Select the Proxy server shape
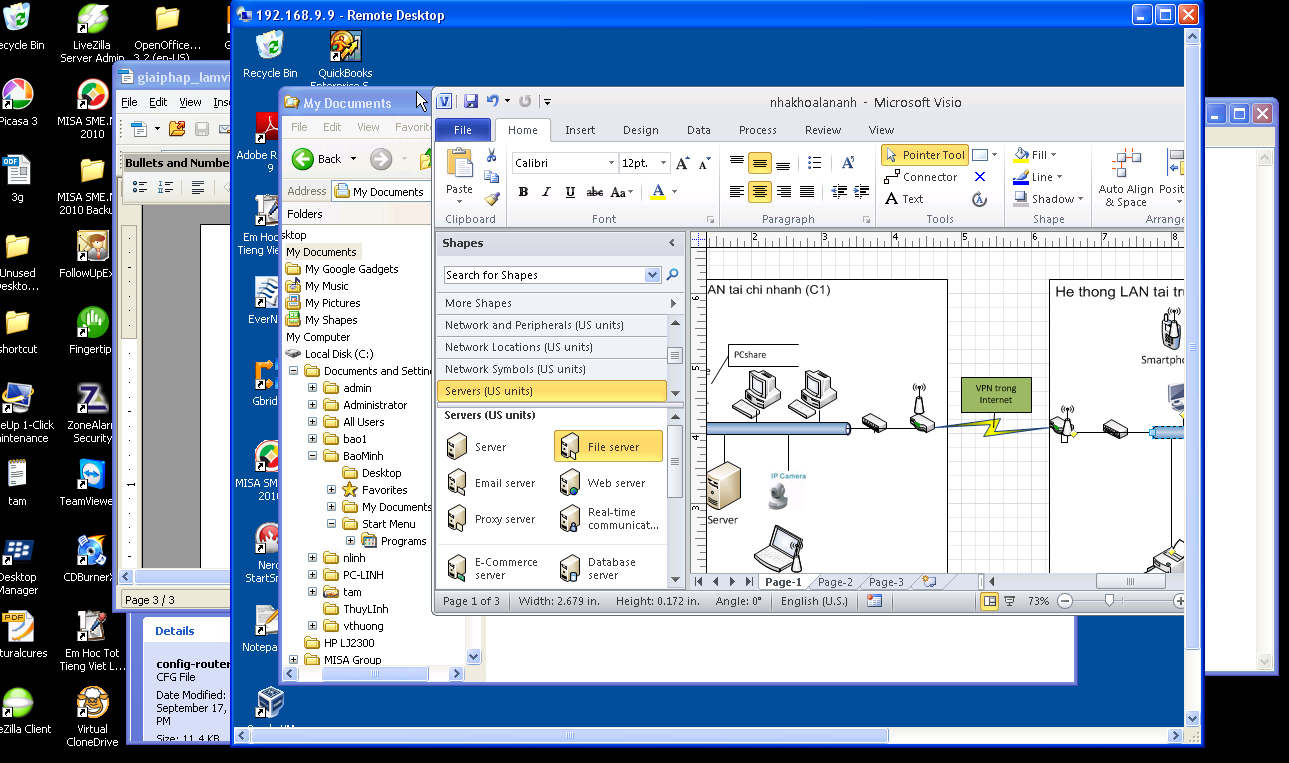Image resolution: width=1289 pixels, height=763 pixels. coord(492,519)
